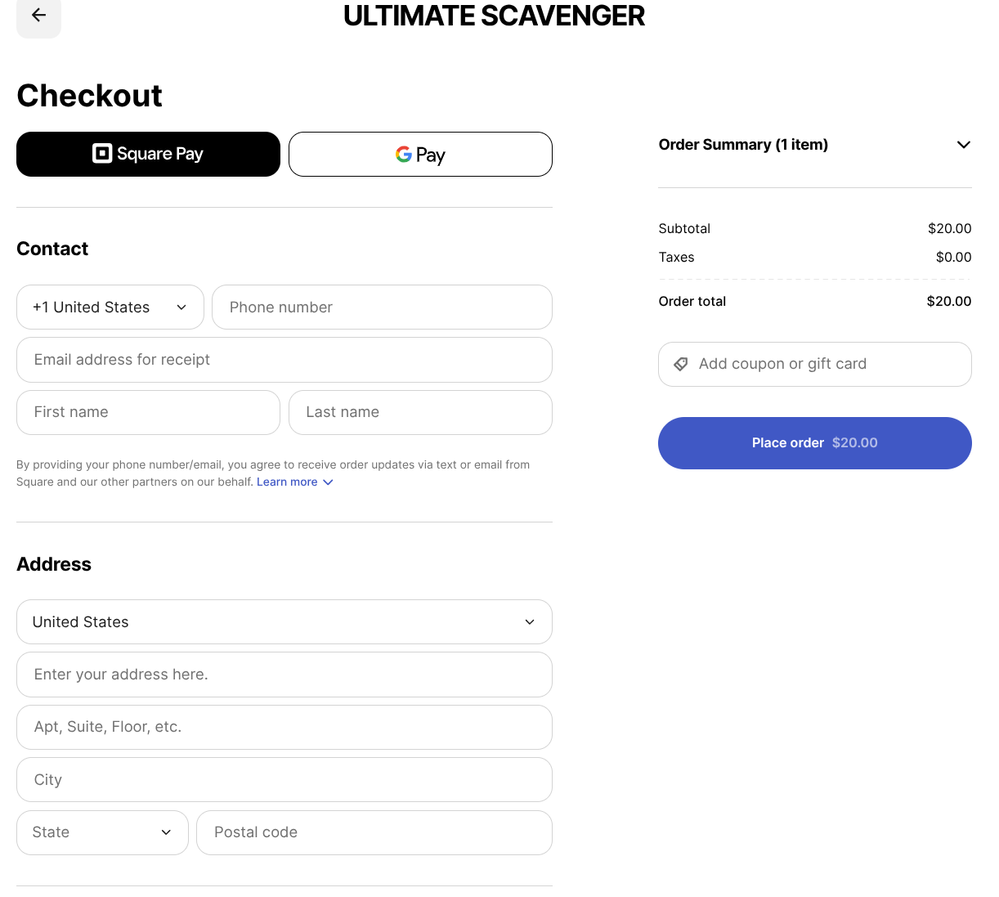Click the Enter your address field
The image size is (999, 897).
pos(284,675)
